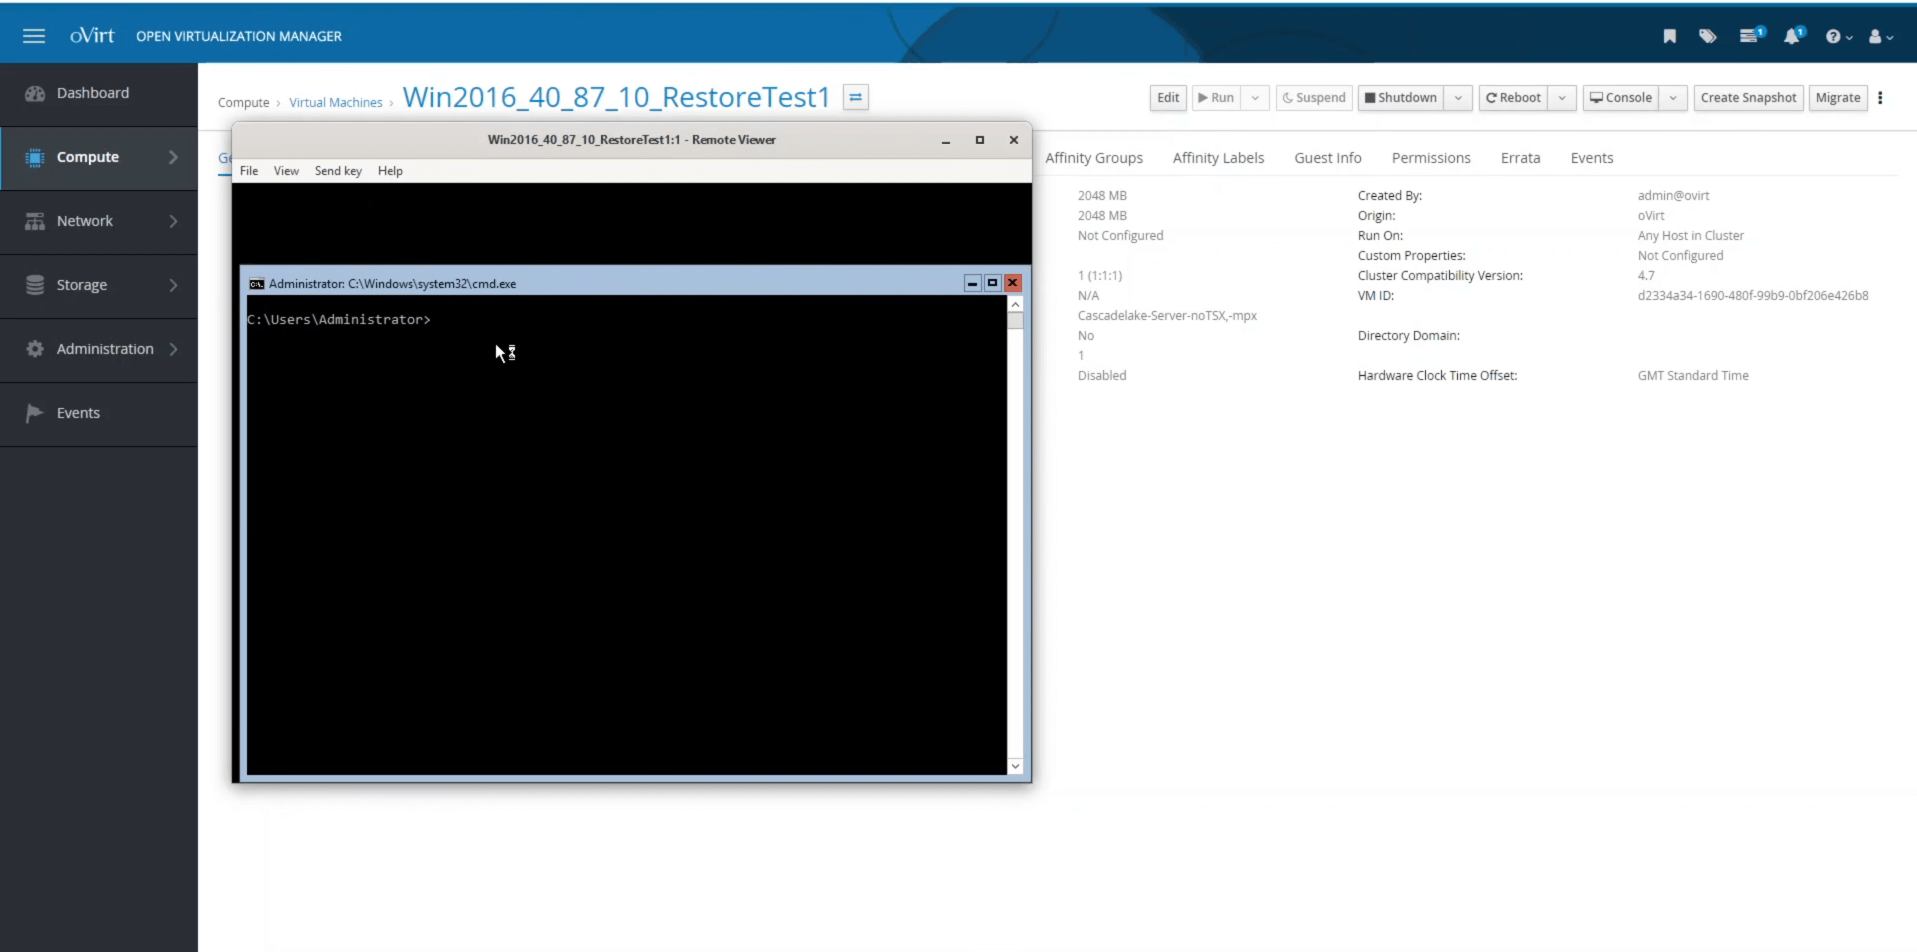Click the Migrate button
Screen dimensions: 1917x952
(1838, 97)
